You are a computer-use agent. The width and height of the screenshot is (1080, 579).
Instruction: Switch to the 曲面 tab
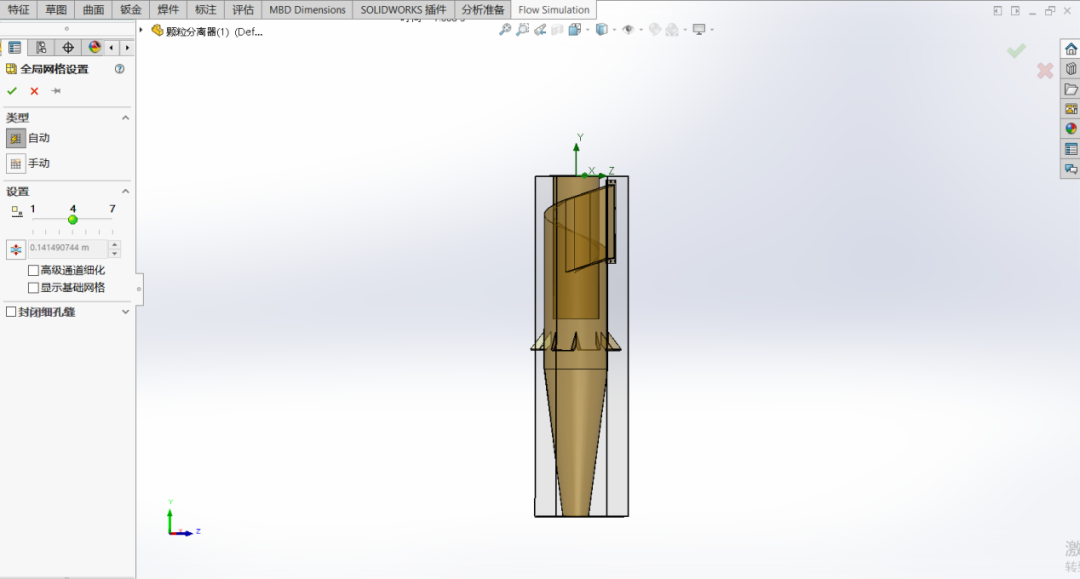[93, 10]
